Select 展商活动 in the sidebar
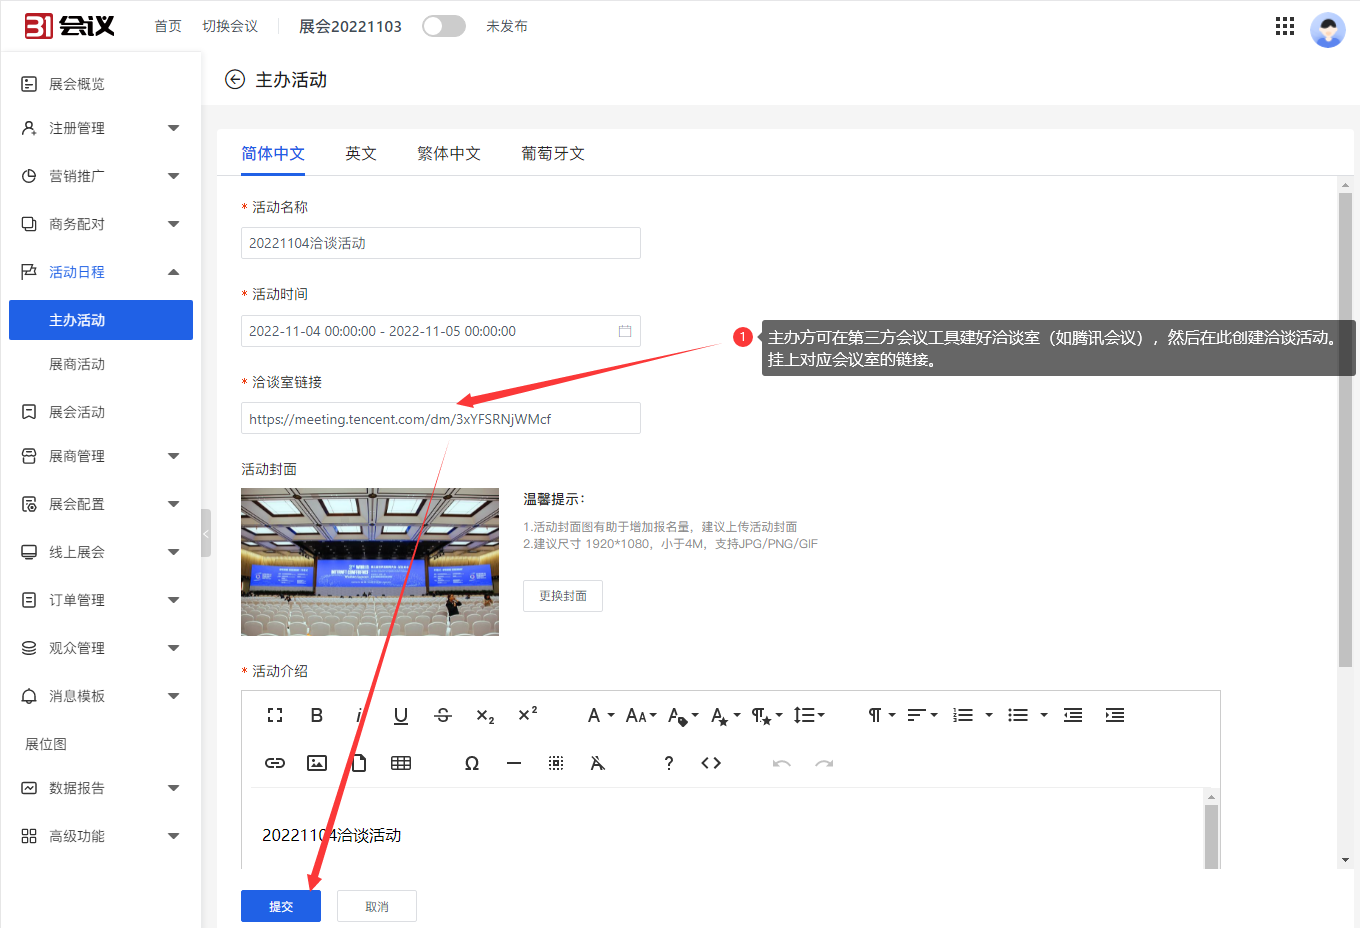The width and height of the screenshot is (1360, 928). (77, 364)
